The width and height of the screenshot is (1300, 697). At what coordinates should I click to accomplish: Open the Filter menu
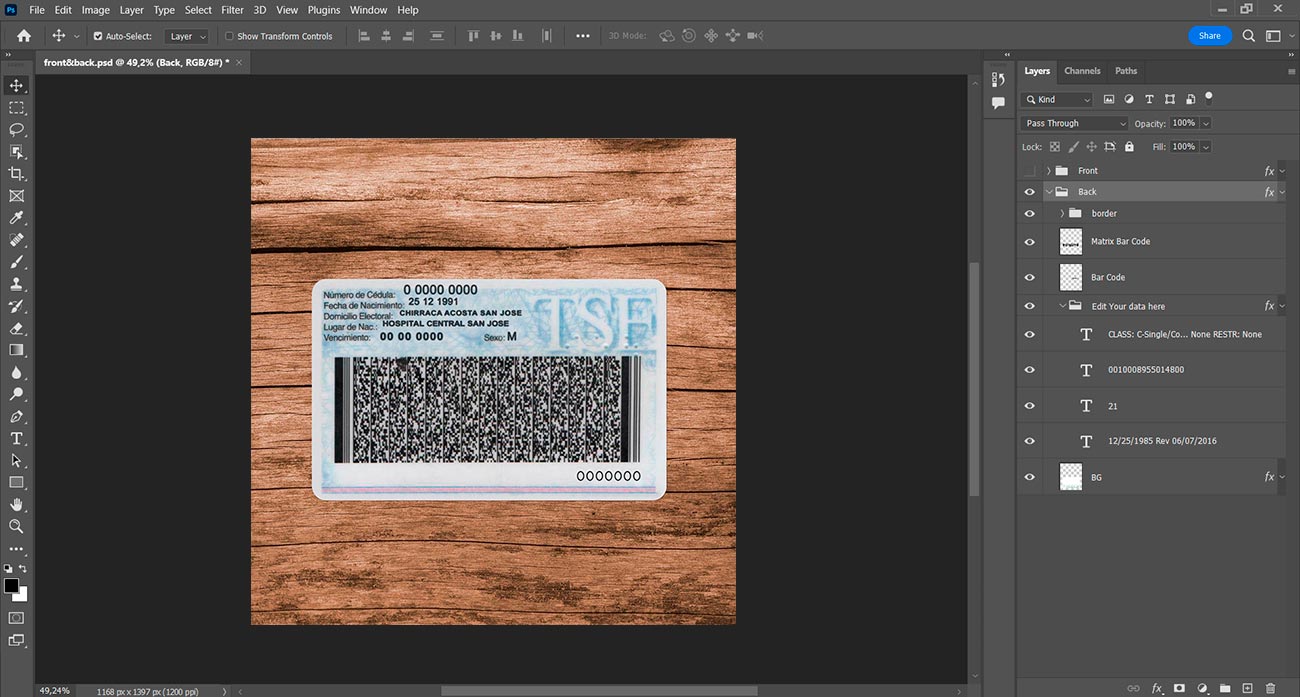(x=232, y=10)
